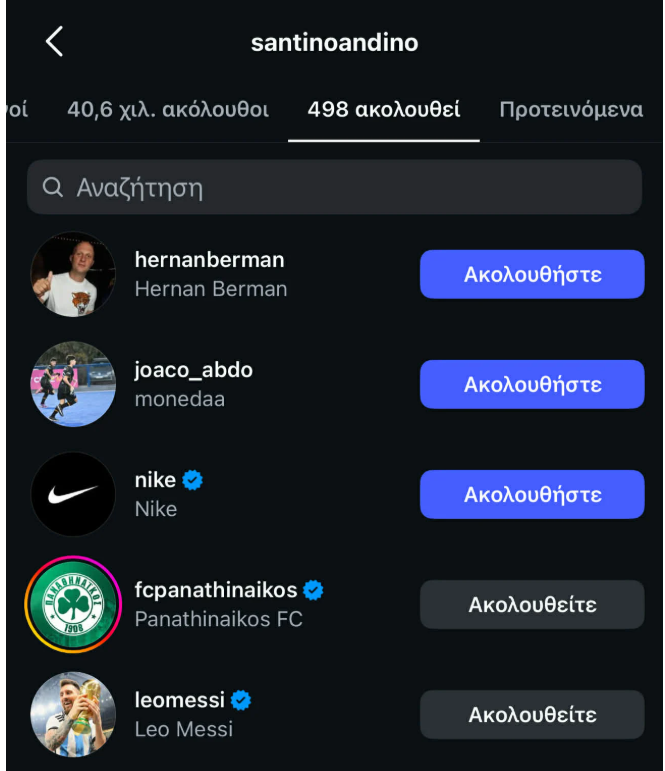
Task: Click leomessi's verified badge
Action: point(241,700)
